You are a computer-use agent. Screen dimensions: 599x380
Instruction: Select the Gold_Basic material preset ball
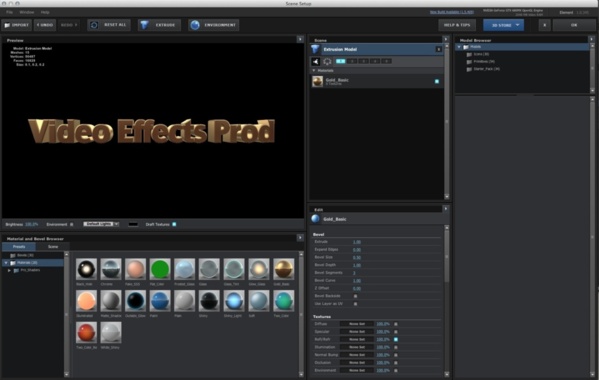pos(283,269)
